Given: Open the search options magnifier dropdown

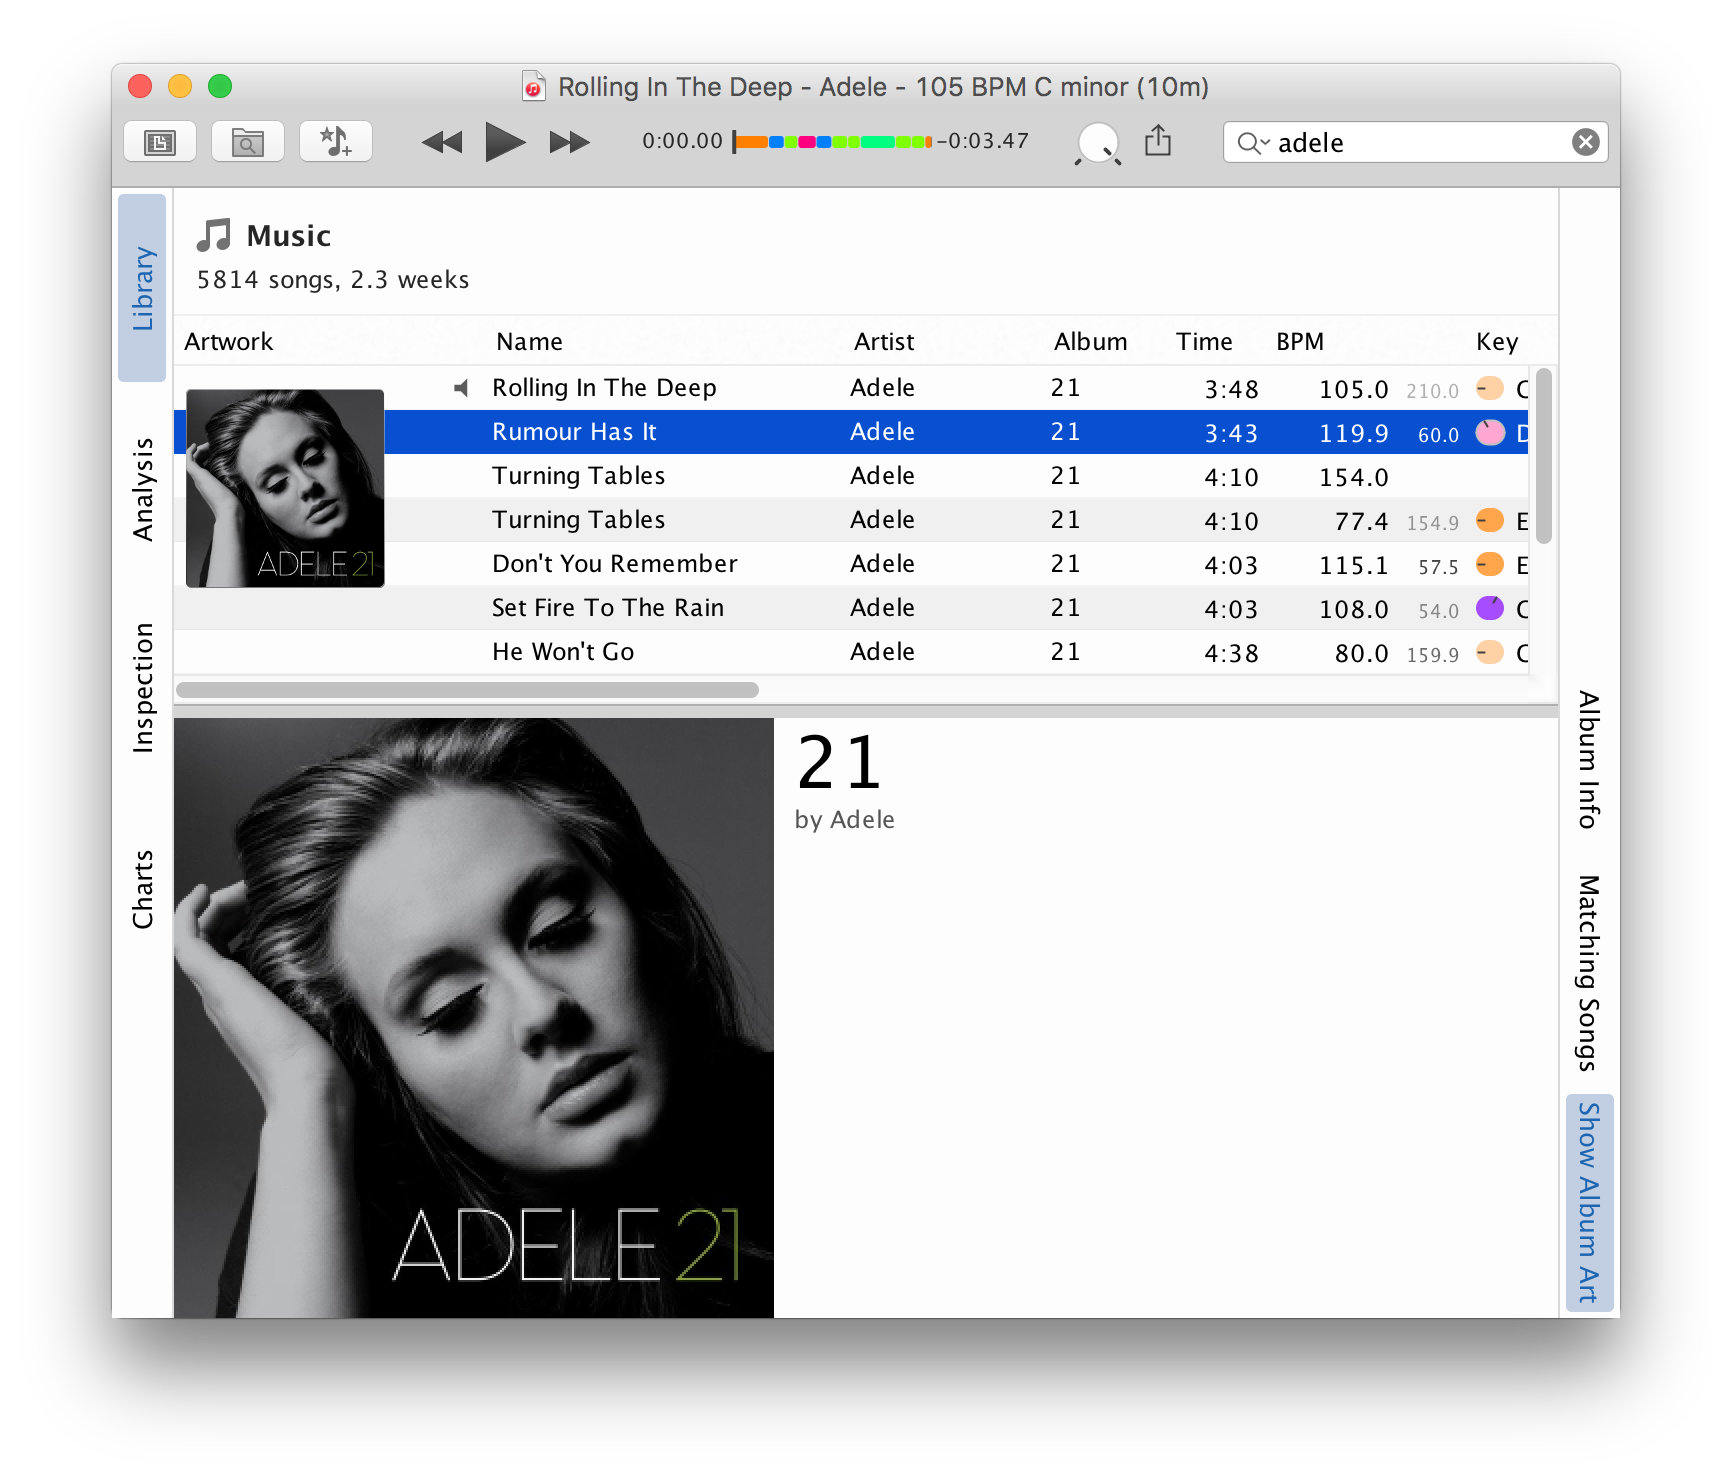Looking at the screenshot, I should point(1252,143).
